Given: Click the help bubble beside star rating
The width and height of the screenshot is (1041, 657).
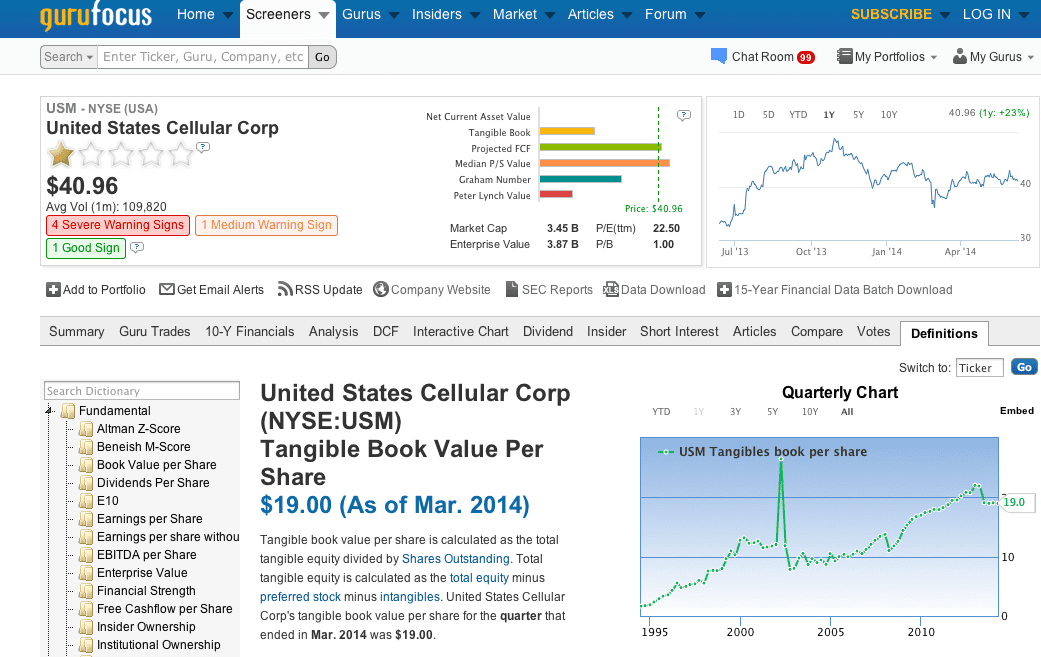Looking at the screenshot, I should [203, 147].
